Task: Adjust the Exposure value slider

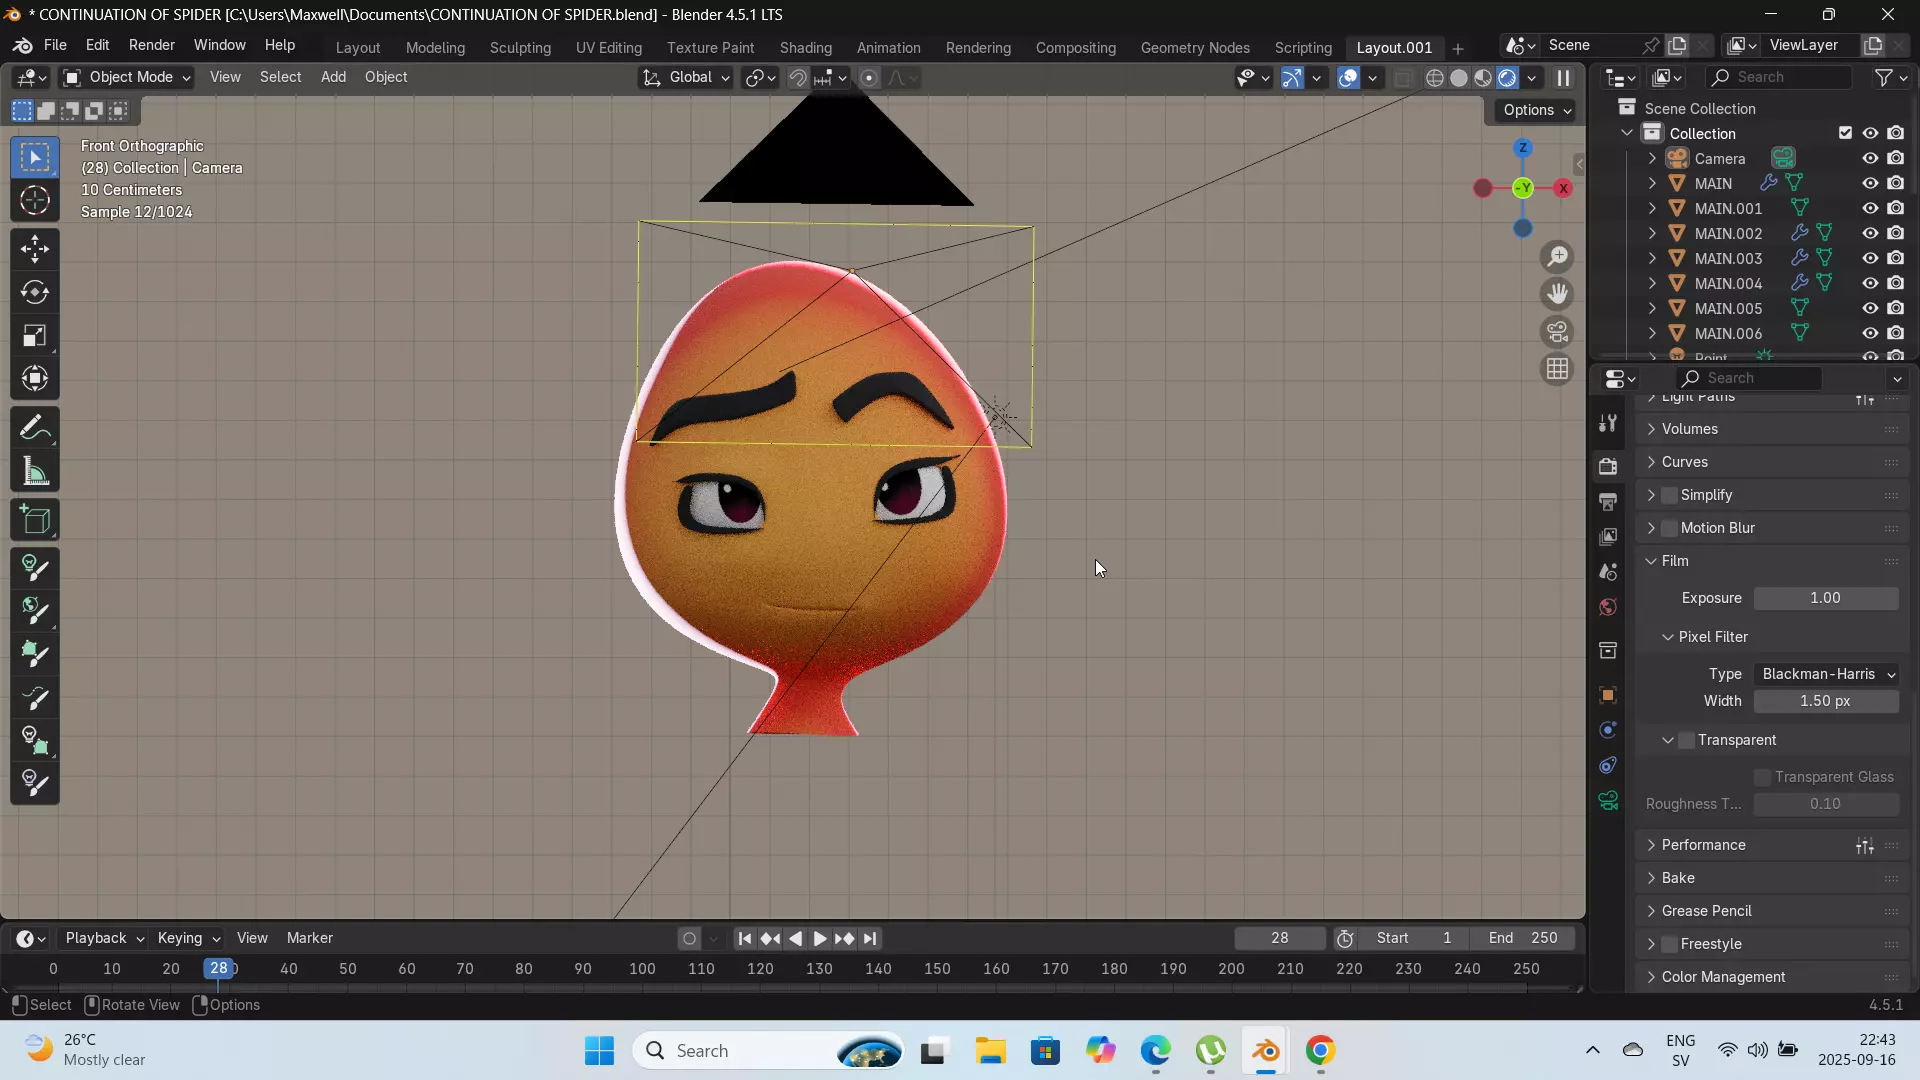Action: click(x=1827, y=598)
